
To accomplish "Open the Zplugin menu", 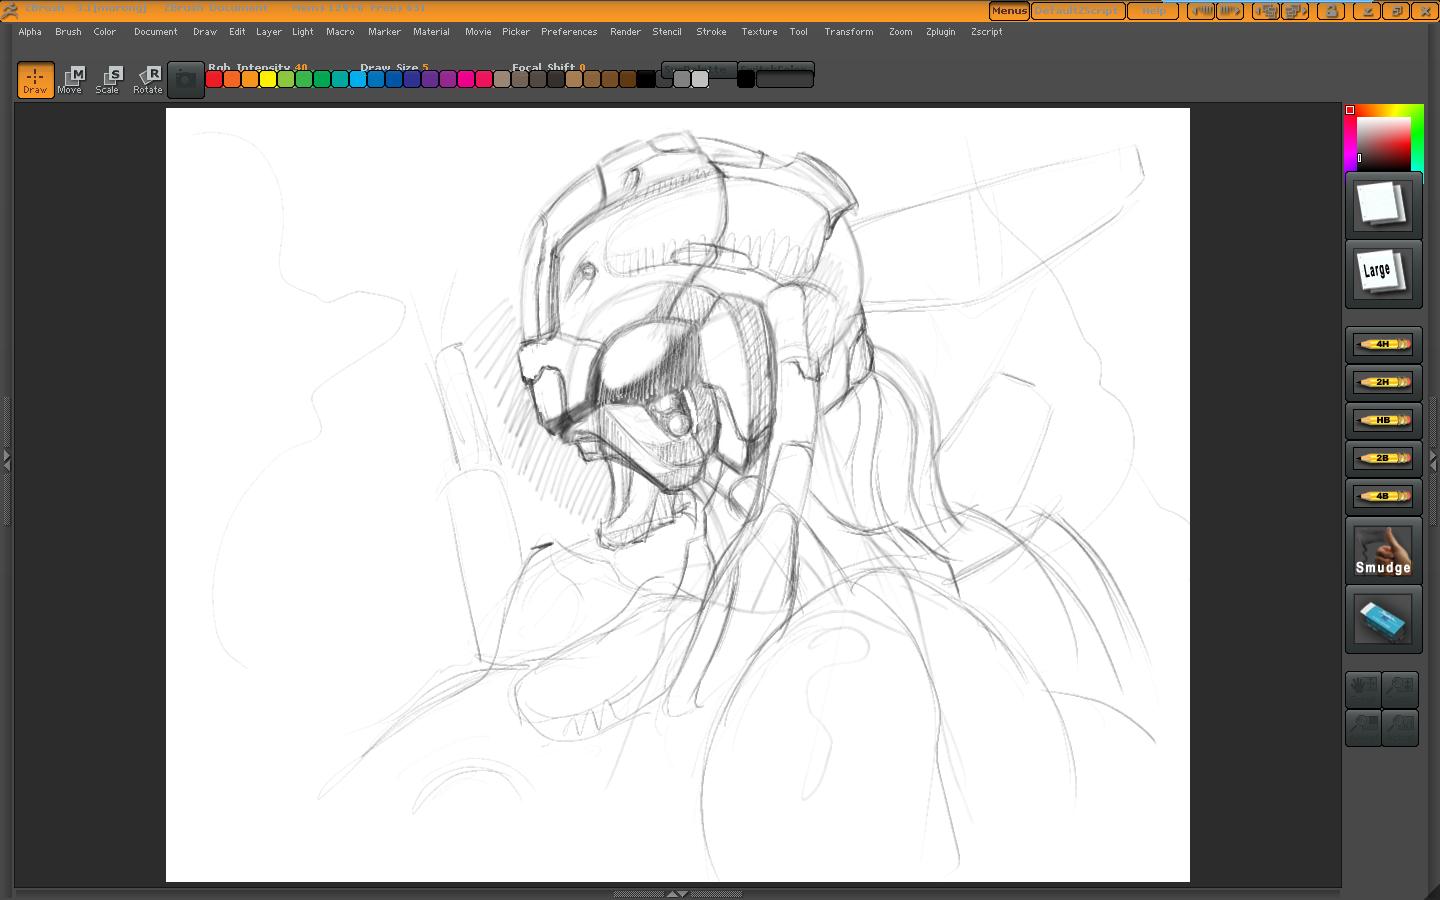I will tap(940, 32).
